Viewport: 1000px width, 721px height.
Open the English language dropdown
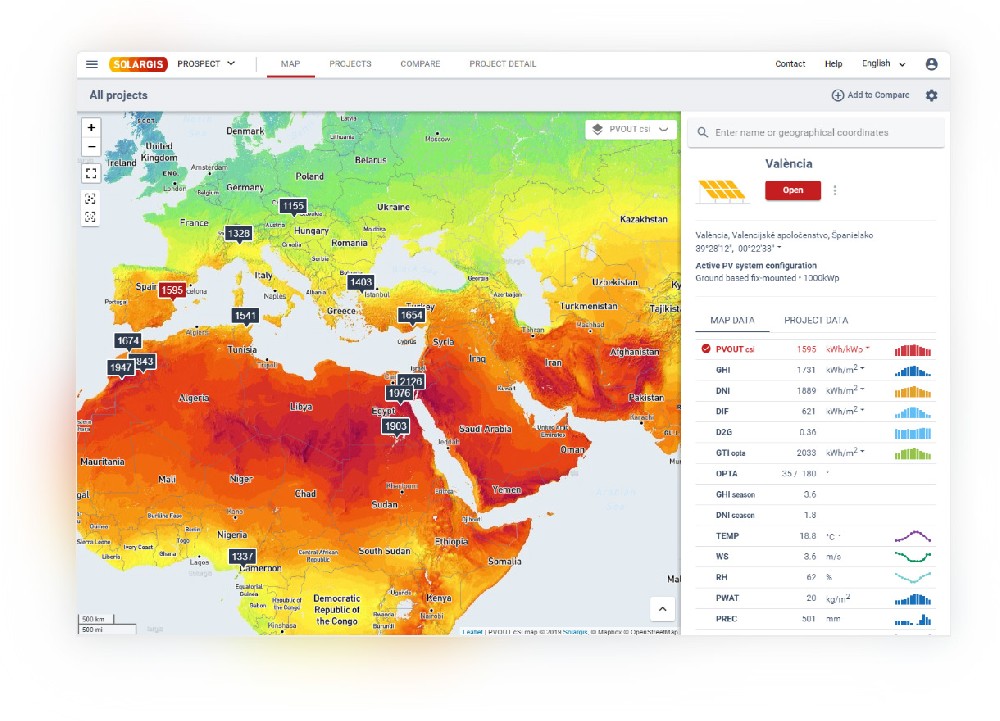coord(883,64)
